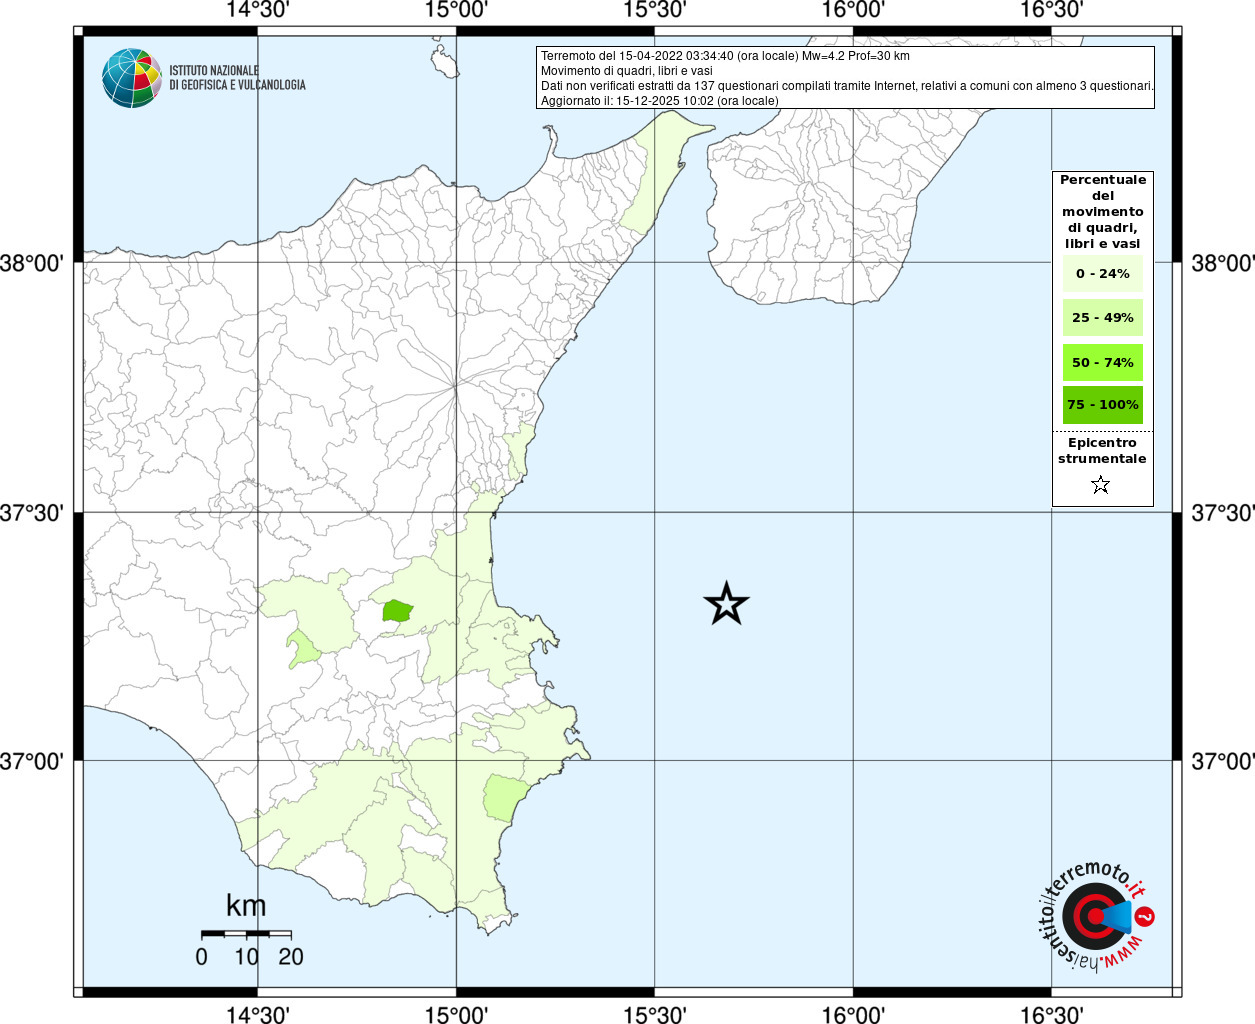
Task: Click the dark green municipality on the map
Action: point(397,611)
